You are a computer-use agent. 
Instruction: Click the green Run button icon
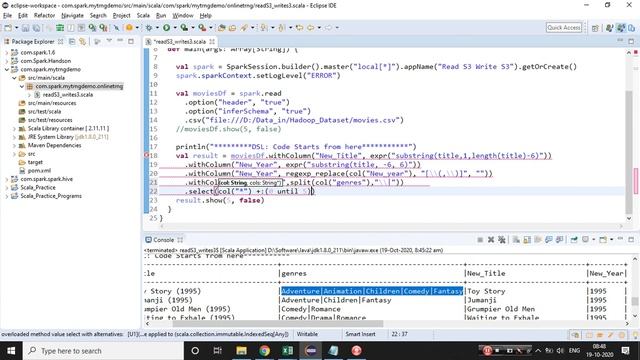pyautogui.click(x=167, y=28)
